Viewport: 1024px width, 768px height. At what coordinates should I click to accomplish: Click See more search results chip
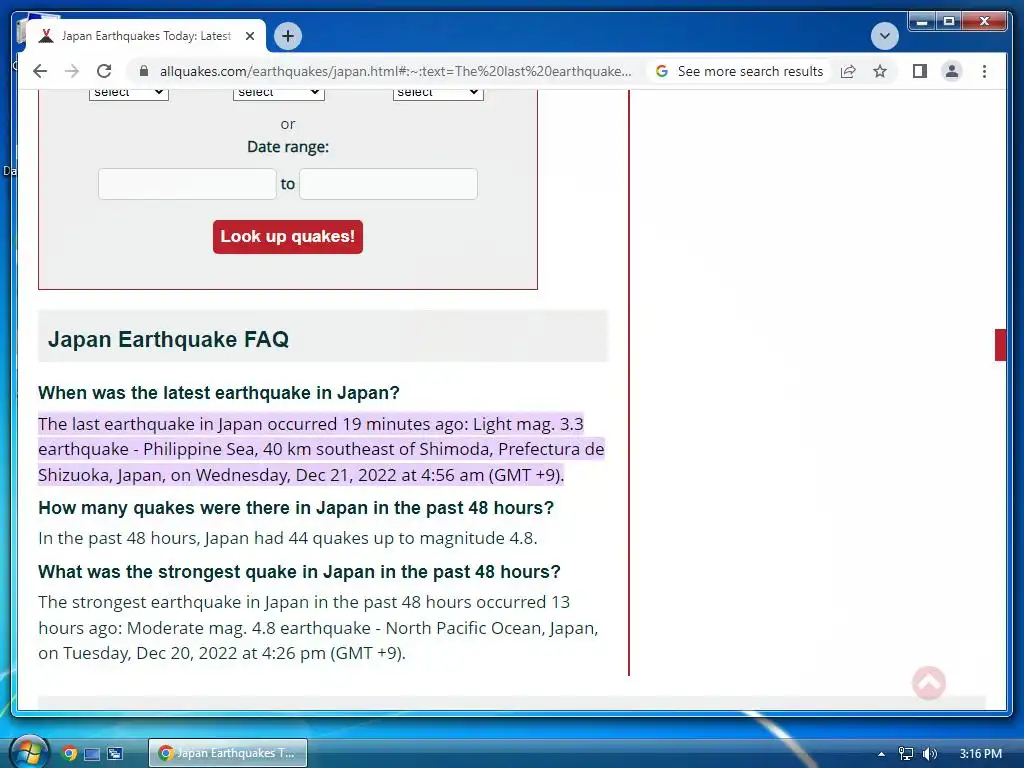739,71
